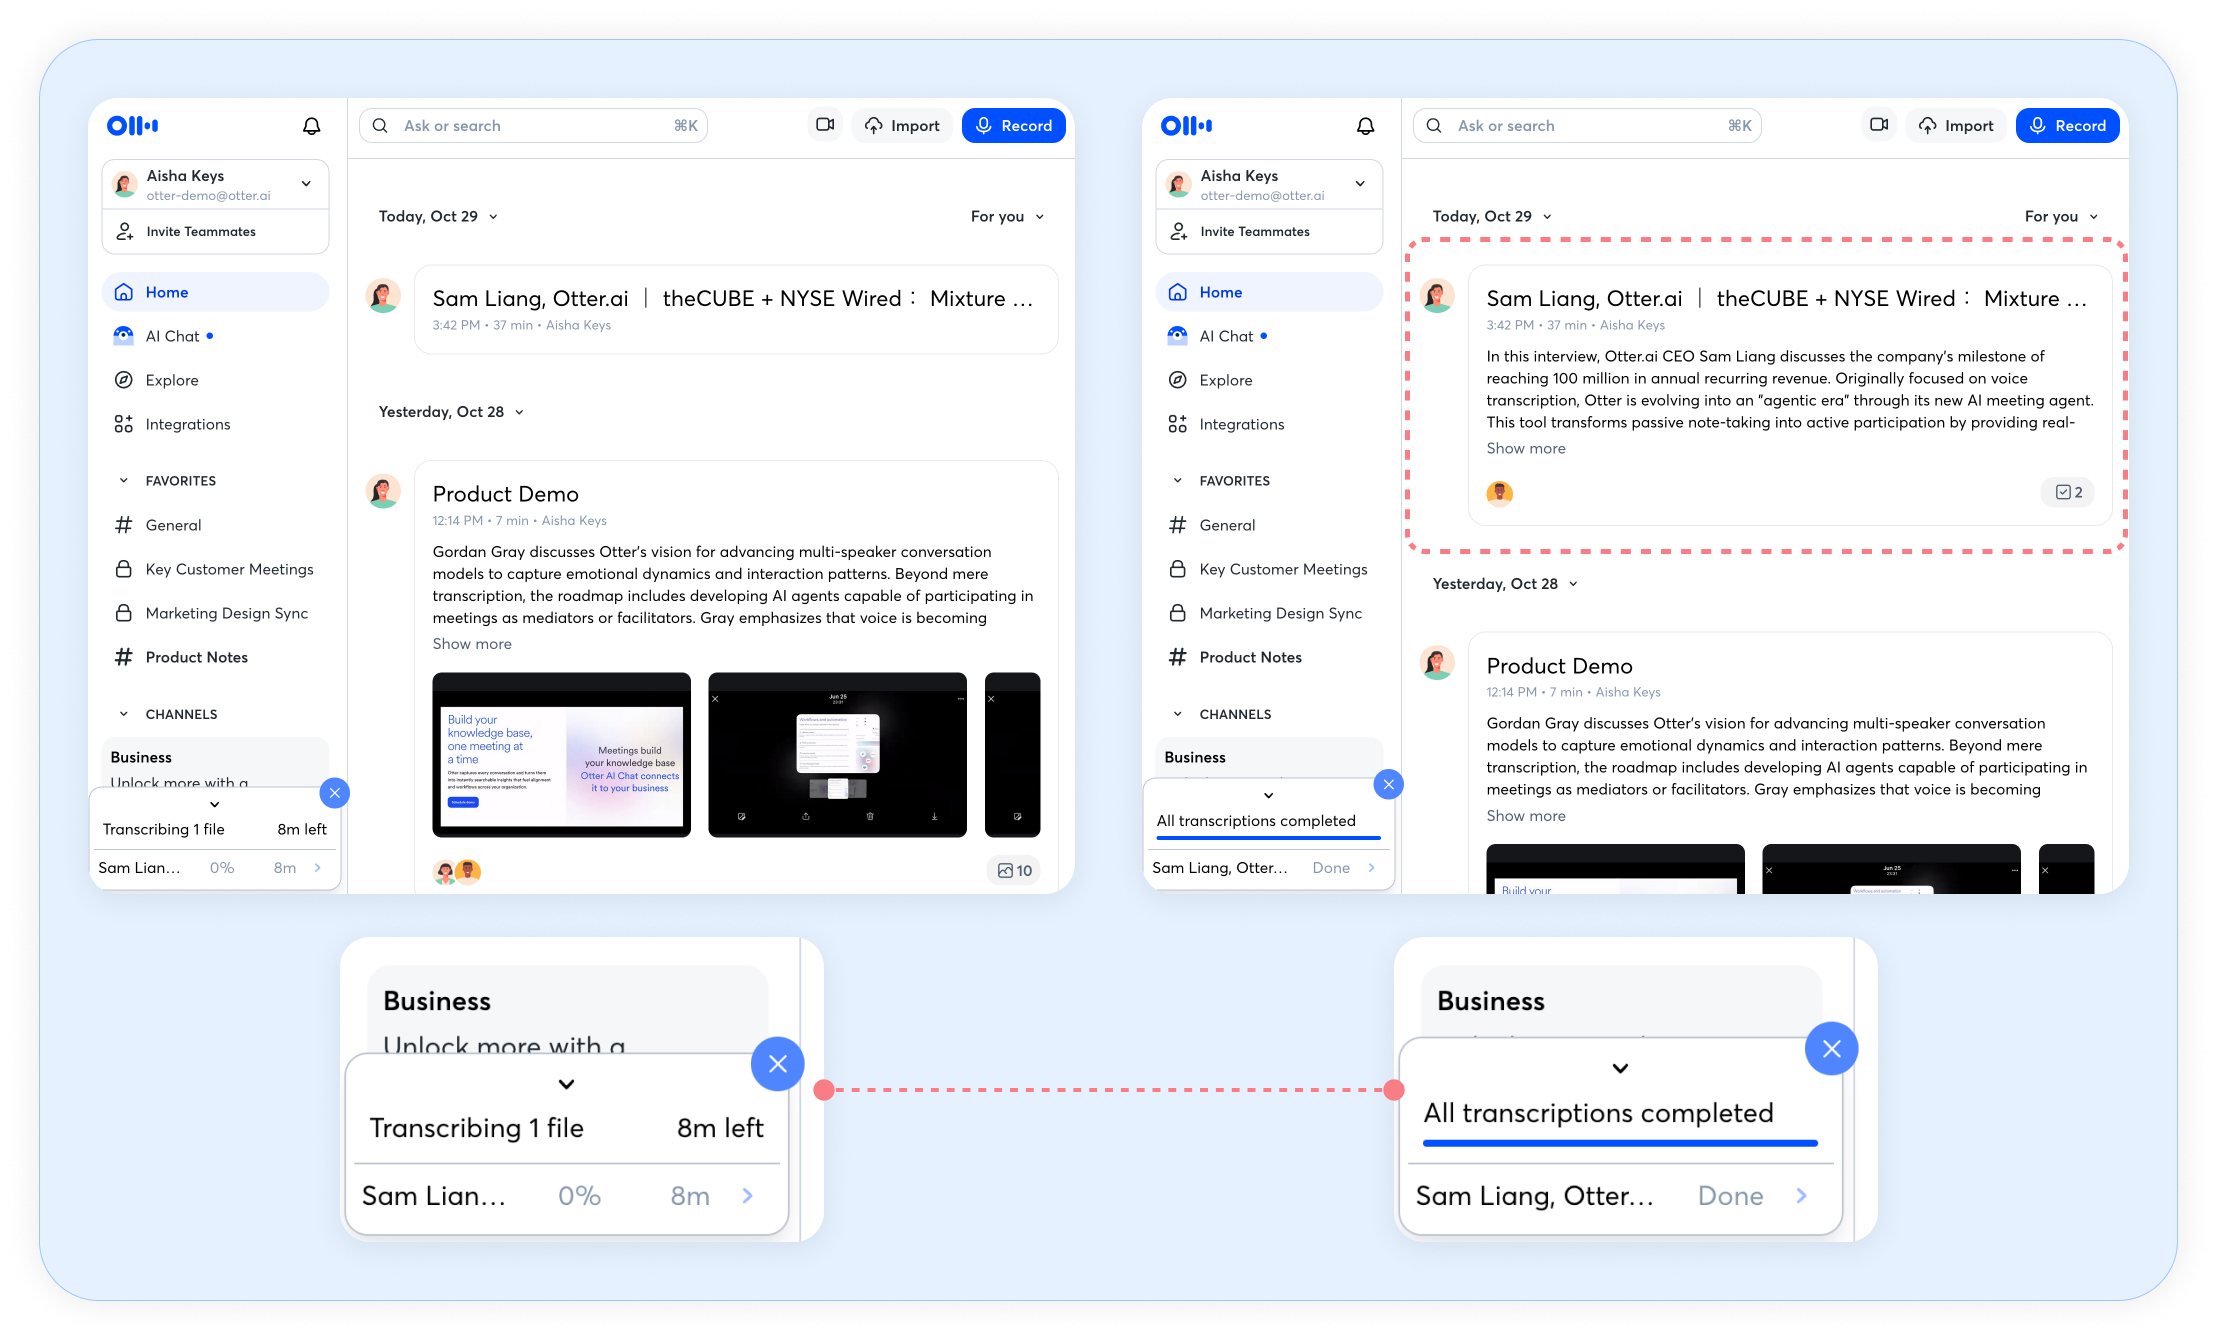Click Record button in left window

[1014, 125]
